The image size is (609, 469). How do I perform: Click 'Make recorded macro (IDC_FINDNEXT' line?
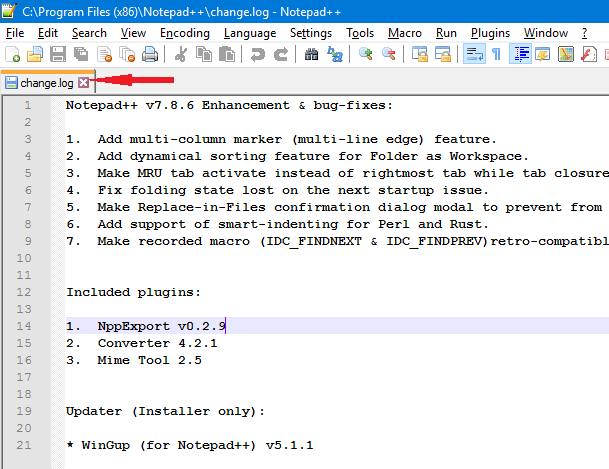337,241
